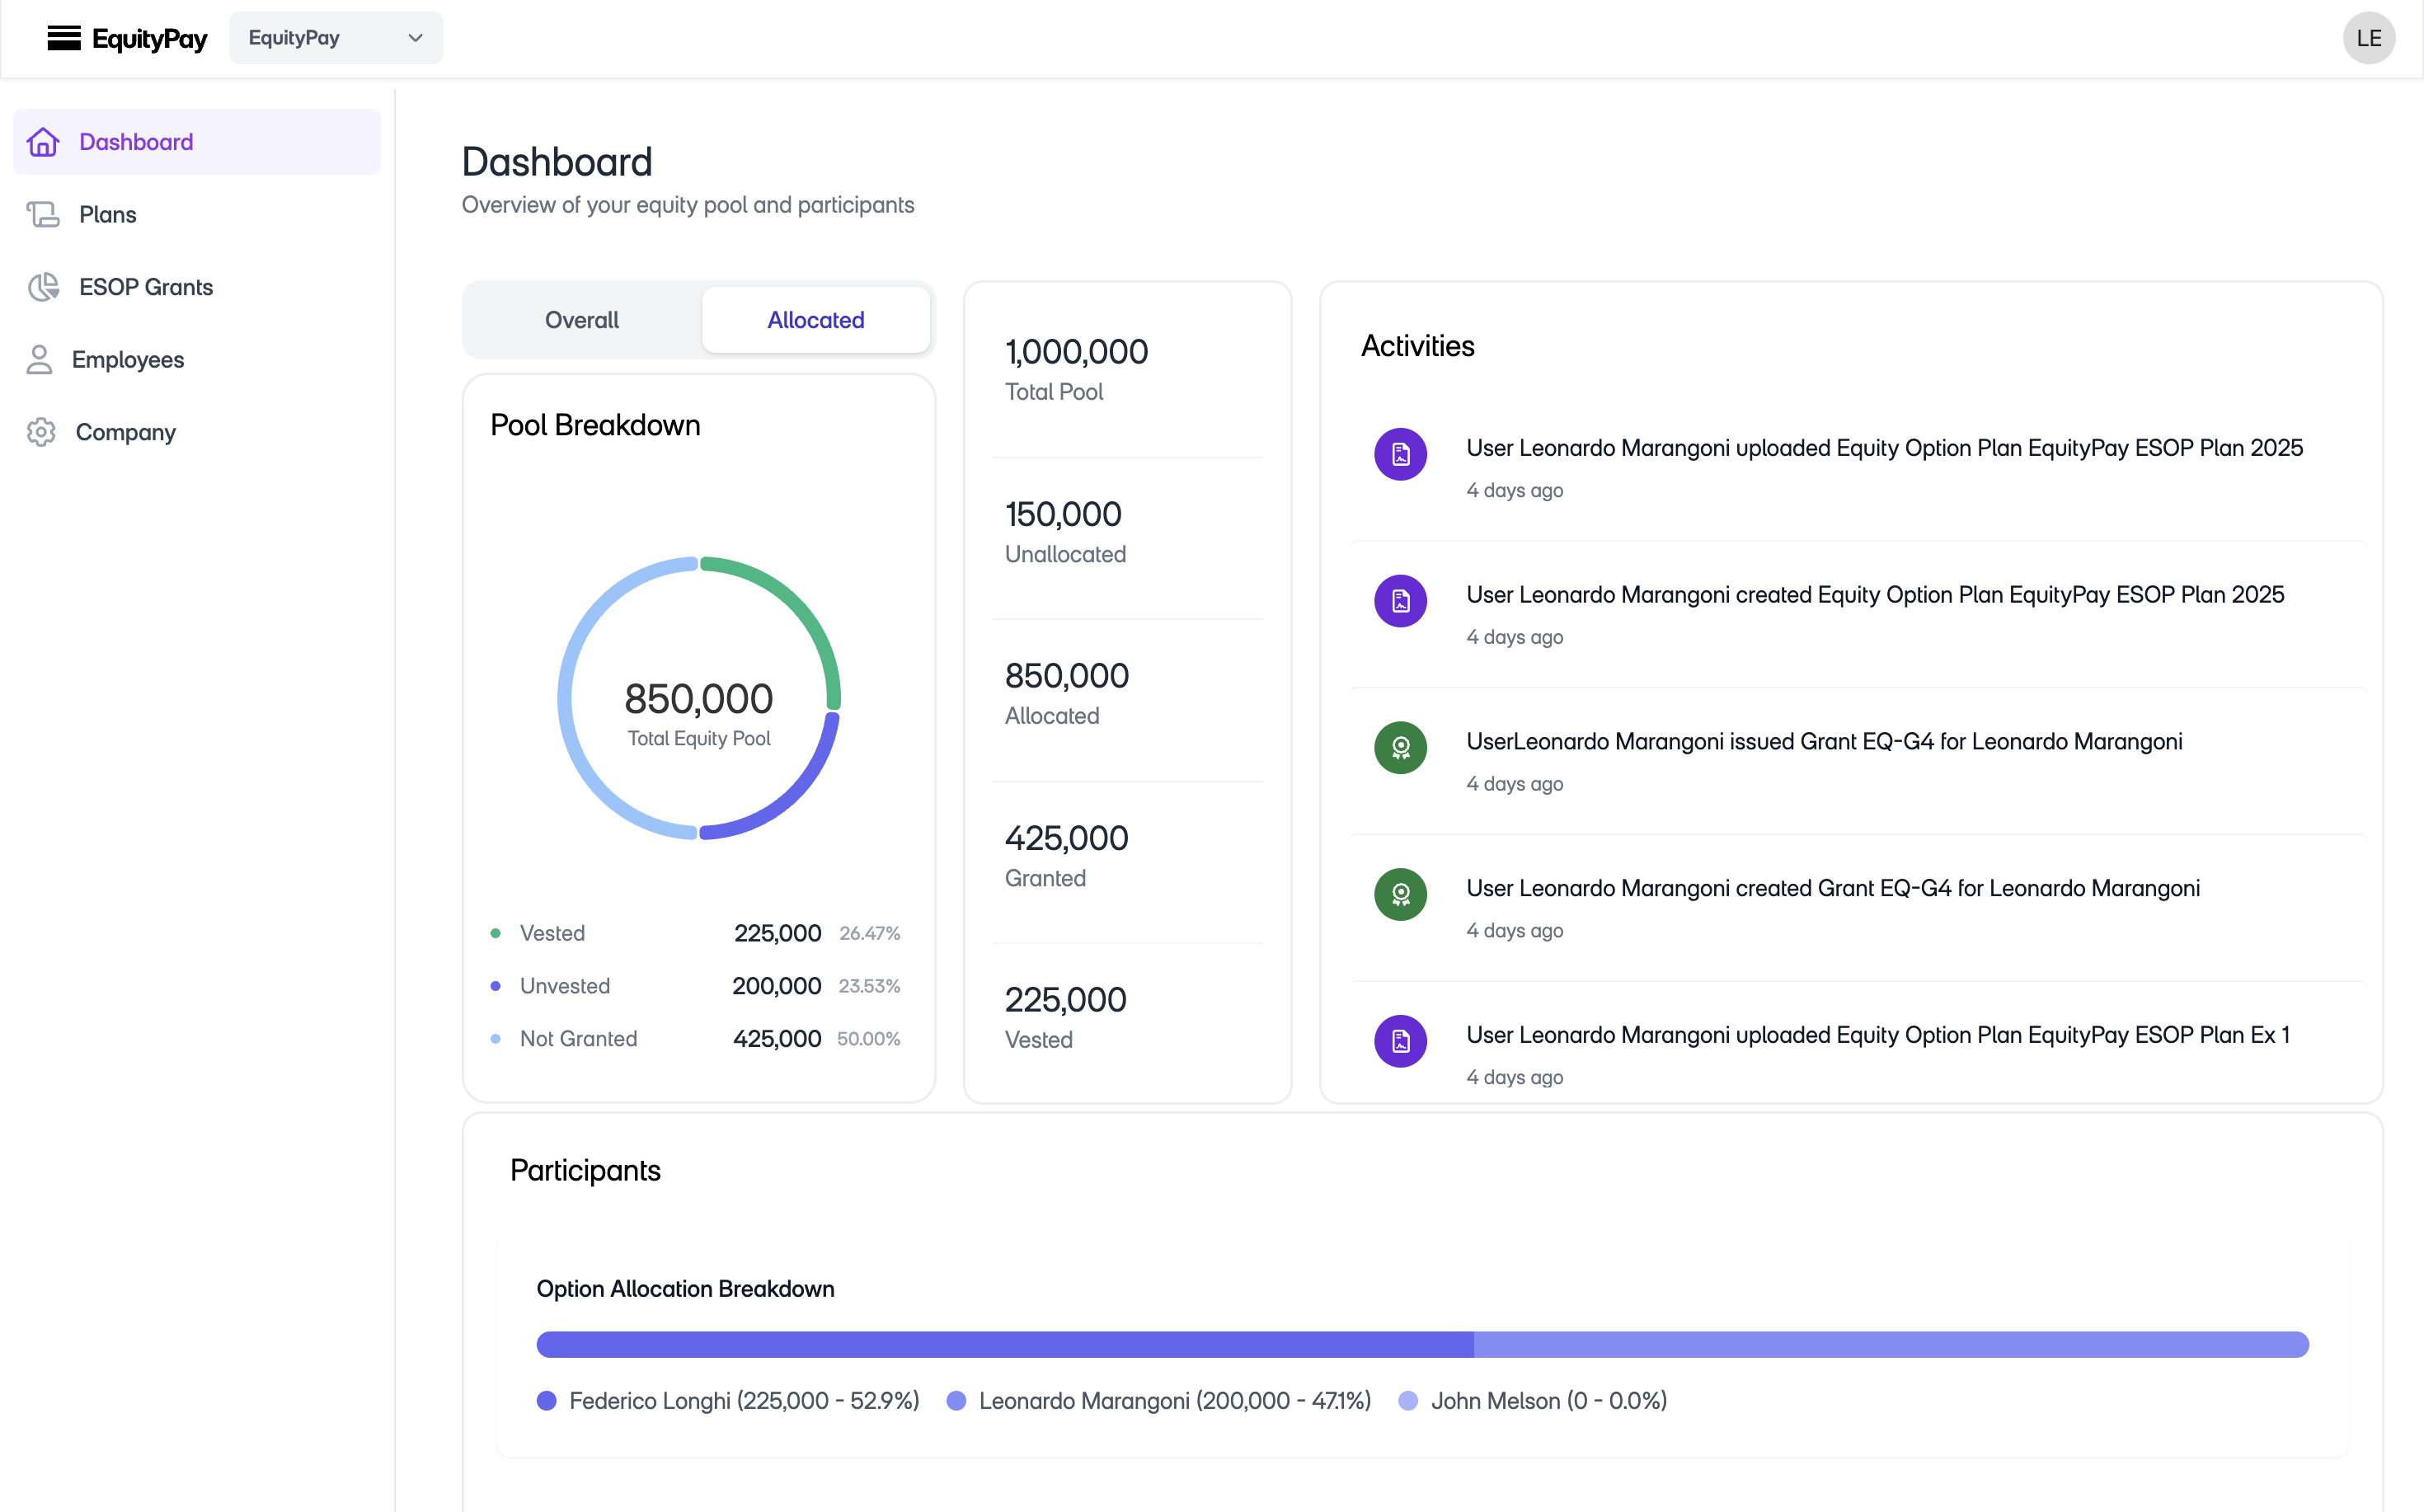
Task: Expand the EquityPay workspace dropdown
Action: pyautogui.click(x=336, y=37)
